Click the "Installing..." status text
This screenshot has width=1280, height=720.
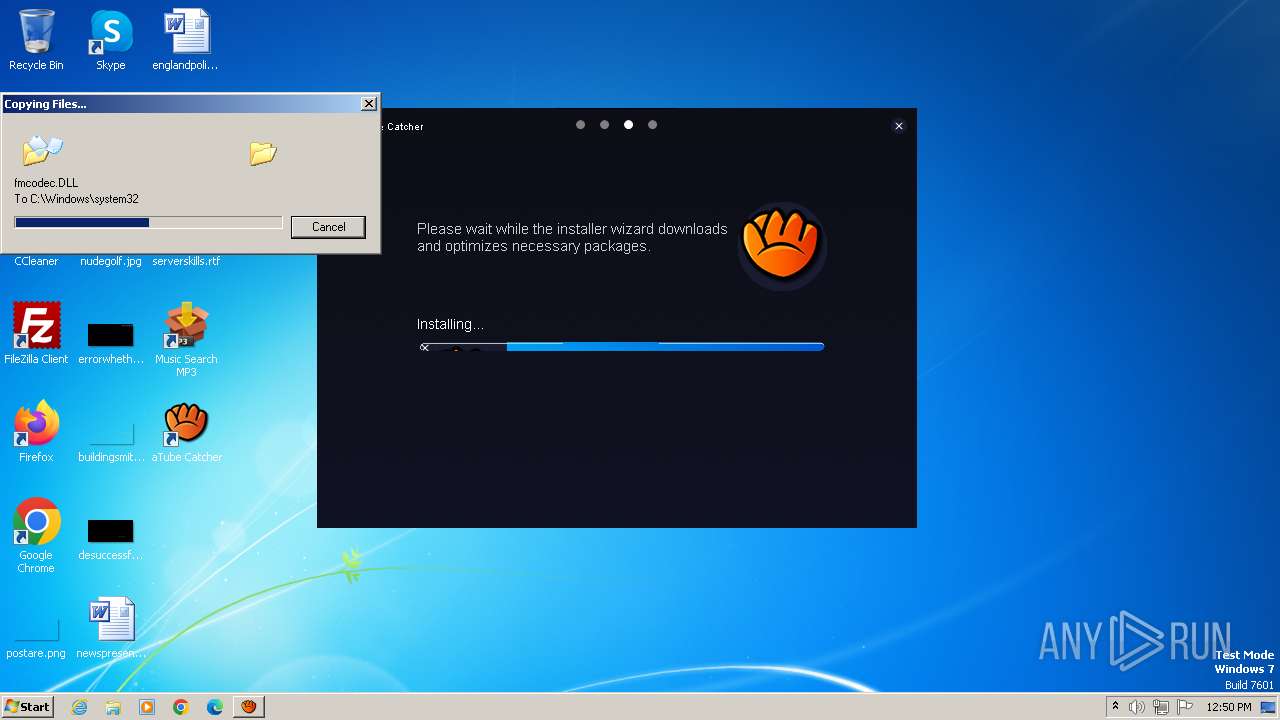[450, 324]
